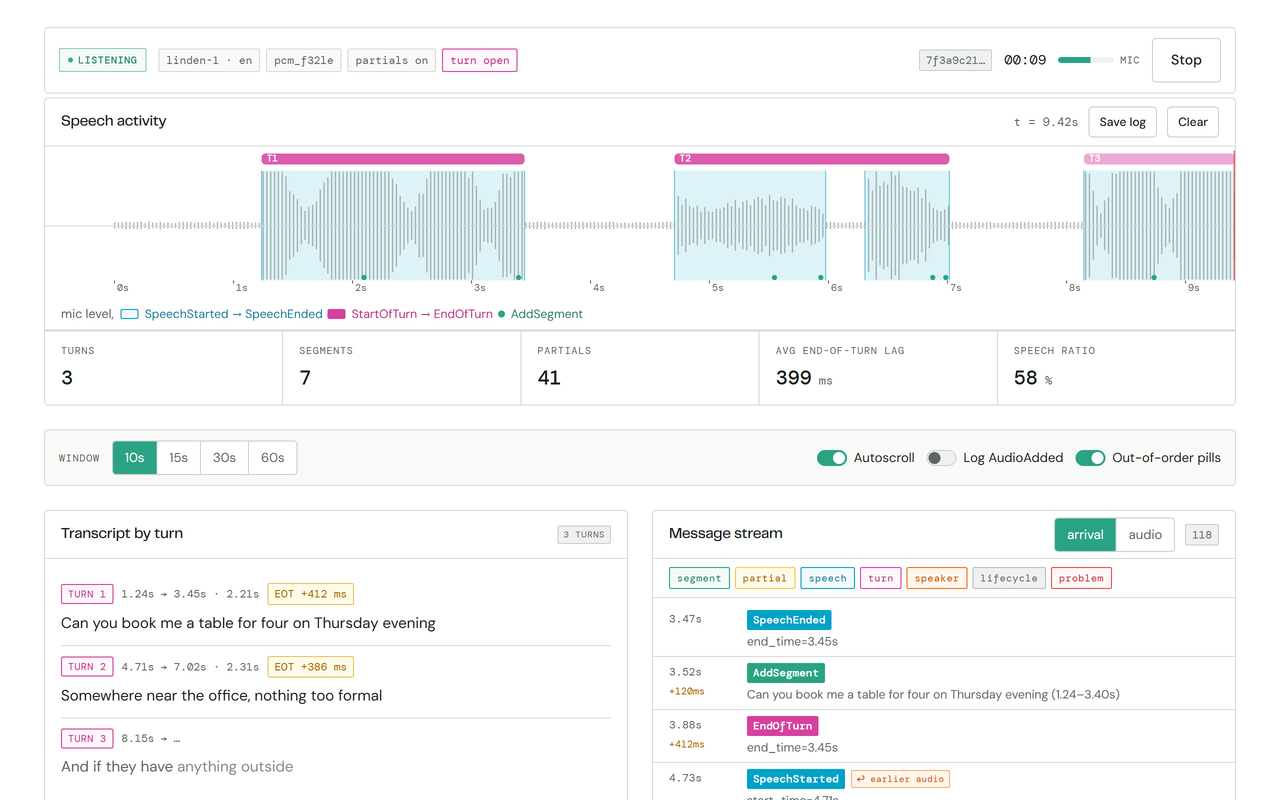Screen dimensions: 1280x800
Task: Click the EndOfTurn message tag
Action: tap(782, 726)
